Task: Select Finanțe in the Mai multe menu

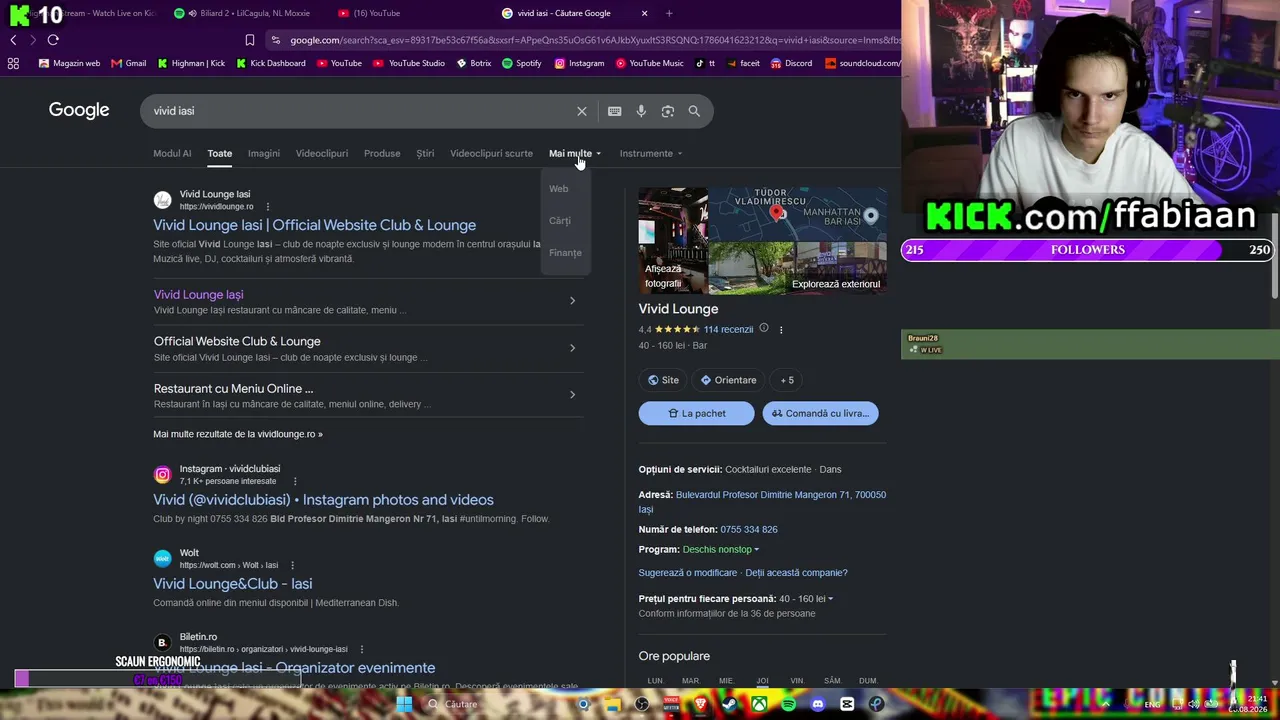Action: (565, 253)
